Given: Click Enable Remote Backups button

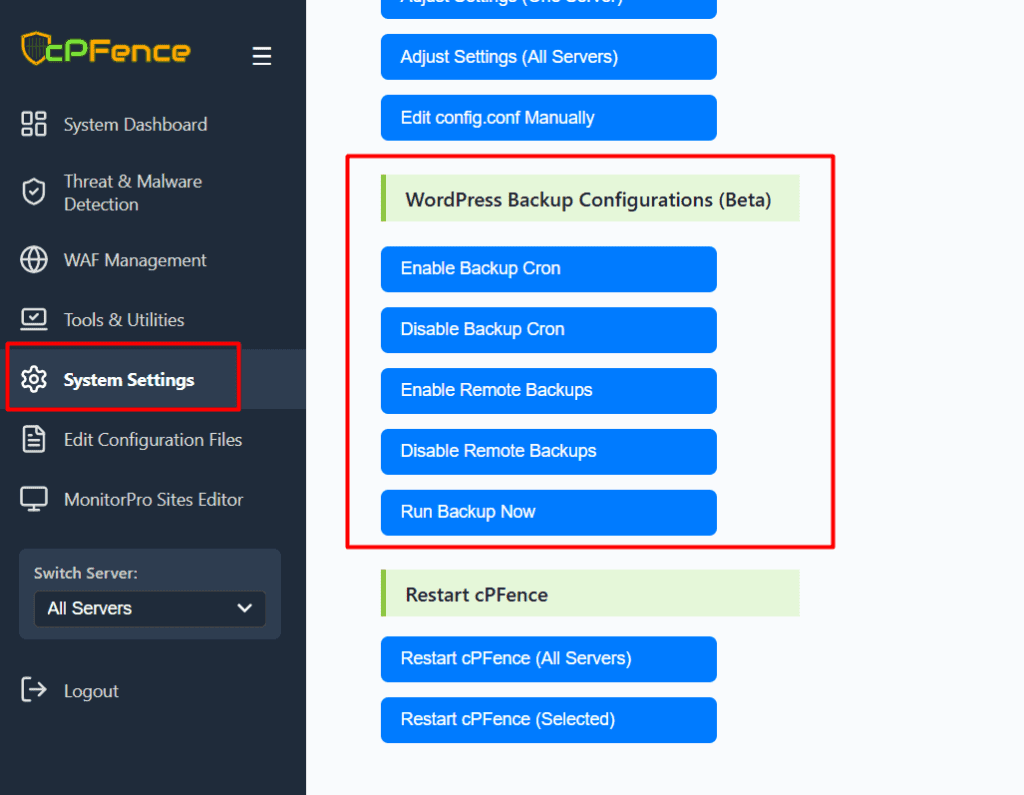Looking at the screenshot, I should tap(548, 390).
